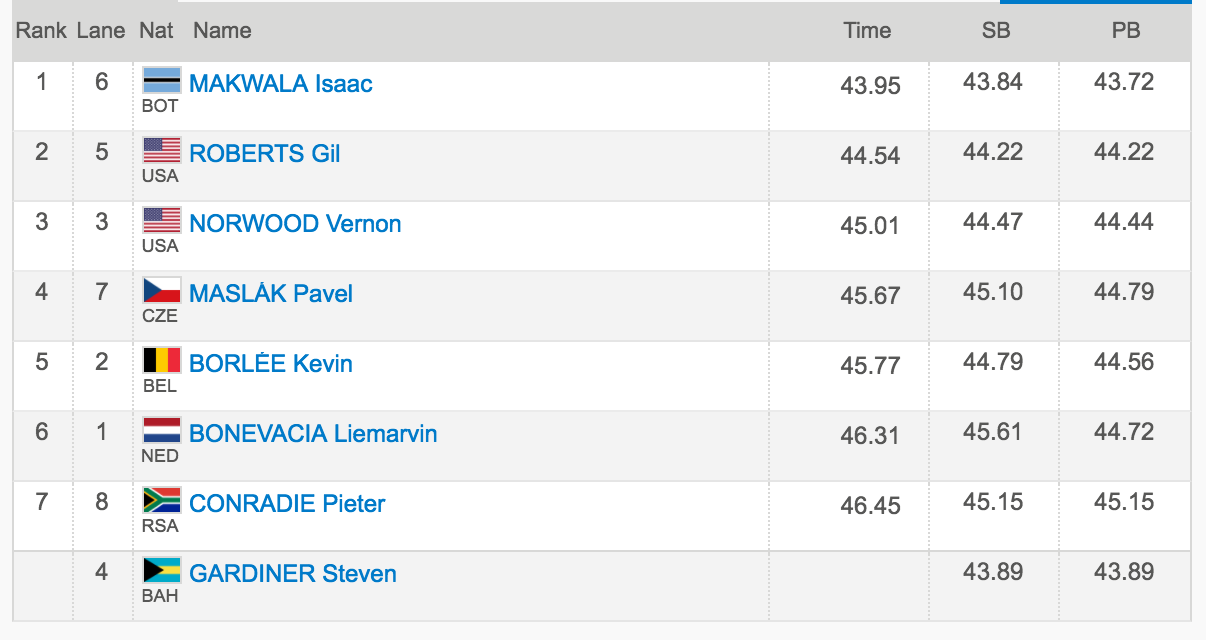1206x640 pixels.
Task: Click the Belgium flag icon
Action: (162, 360)
